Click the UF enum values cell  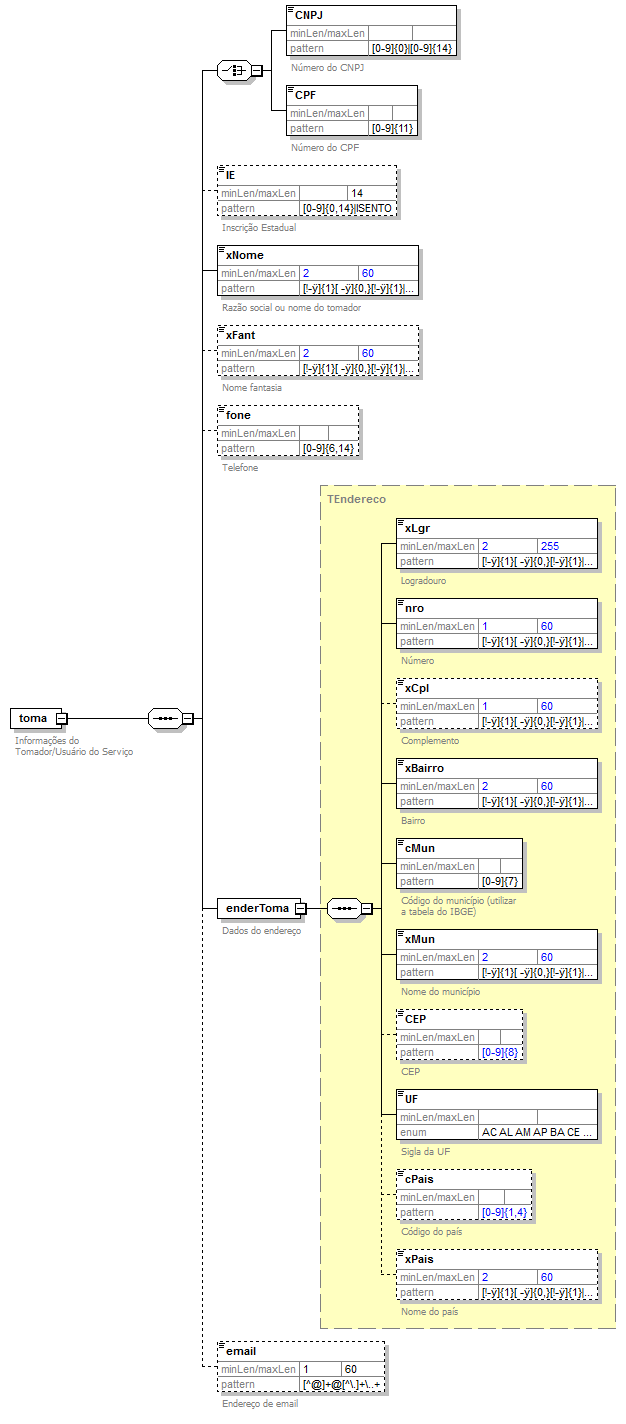(x=537, y=1132)
